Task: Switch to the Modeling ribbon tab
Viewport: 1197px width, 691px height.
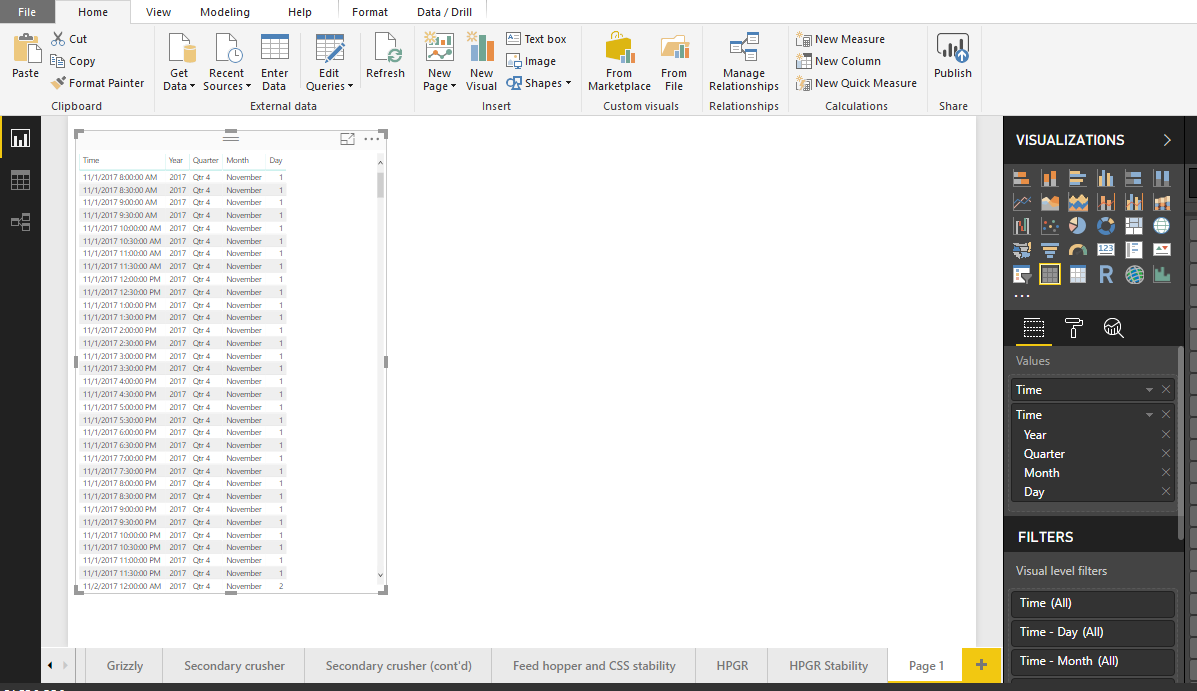Action: click(224, 12)
